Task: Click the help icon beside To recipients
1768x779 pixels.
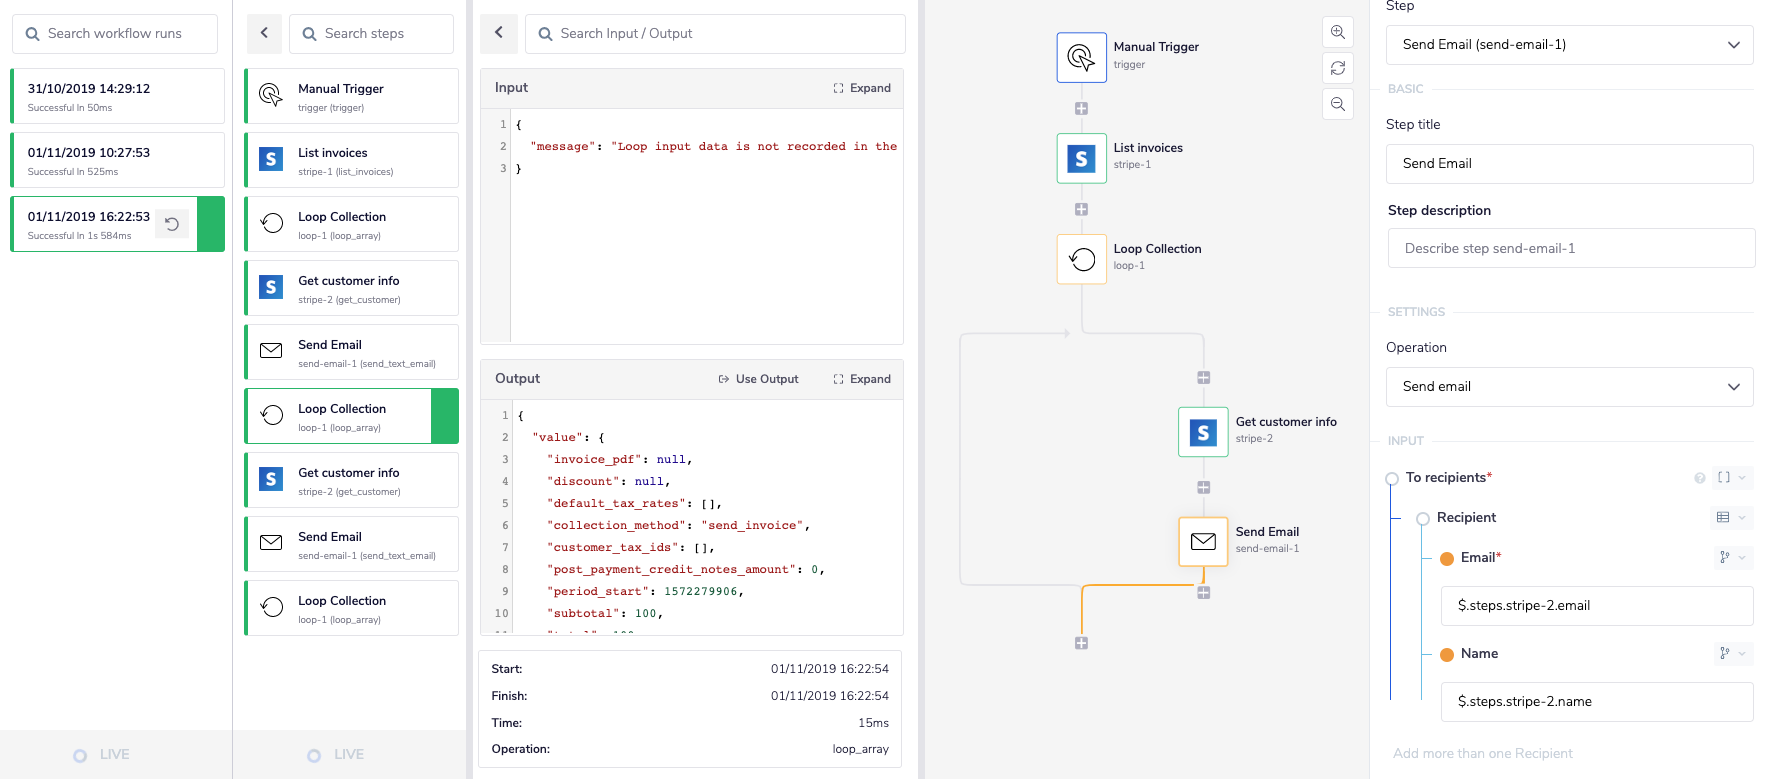Action: (x=1699, y=478)
